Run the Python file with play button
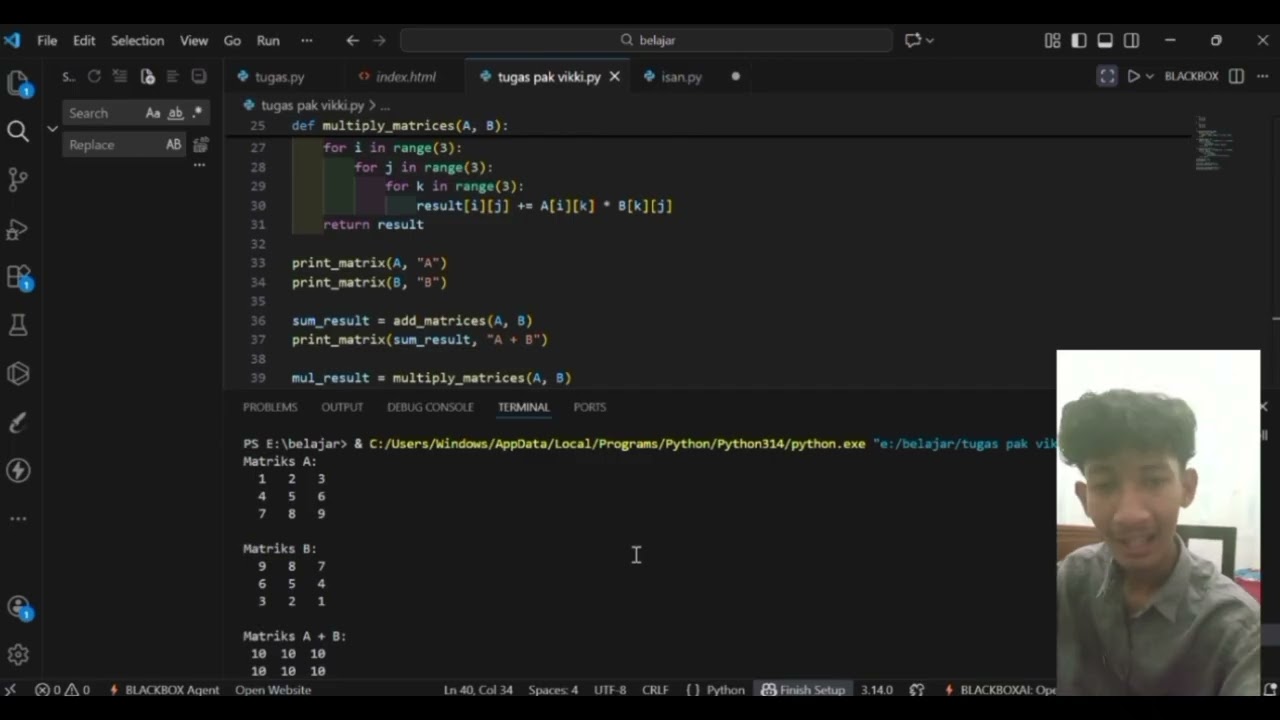This screenshot has height=720, width=1280. [x=1133, y=76]
